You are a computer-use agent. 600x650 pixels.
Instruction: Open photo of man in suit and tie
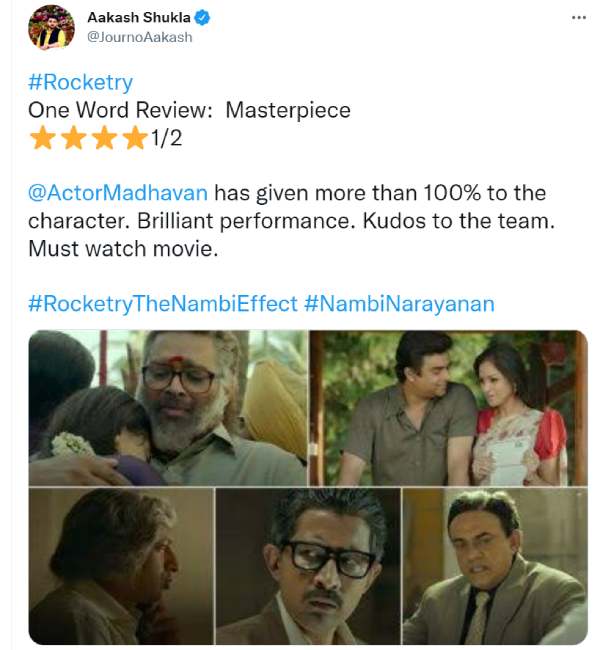coord(495,566)
